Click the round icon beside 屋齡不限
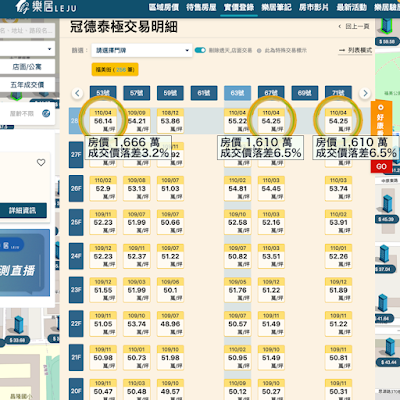The width and height of the screenshot is (400, 400). tap(46, 114)
